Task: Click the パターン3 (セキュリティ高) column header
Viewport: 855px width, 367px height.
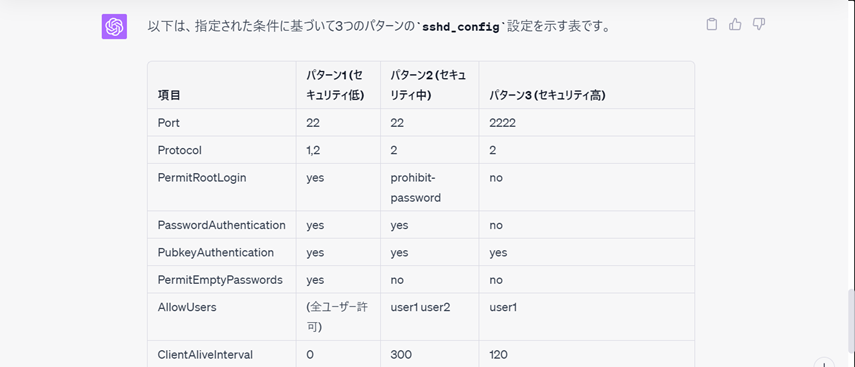Action: pos(547,95)
